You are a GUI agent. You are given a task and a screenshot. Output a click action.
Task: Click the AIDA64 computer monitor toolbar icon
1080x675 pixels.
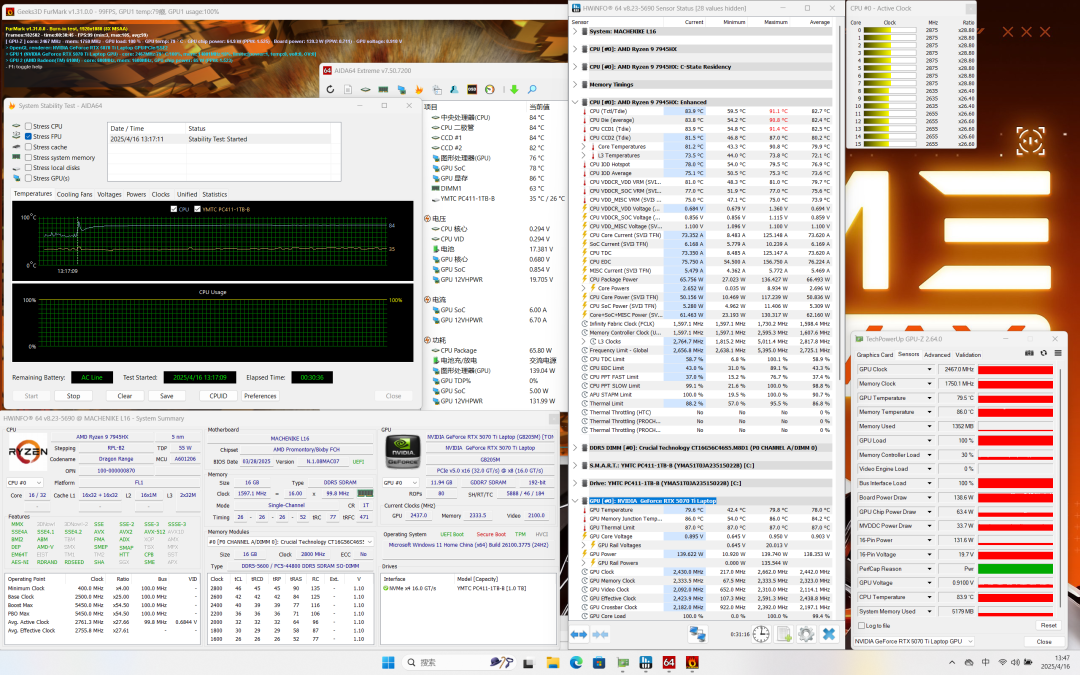[402, 90]
